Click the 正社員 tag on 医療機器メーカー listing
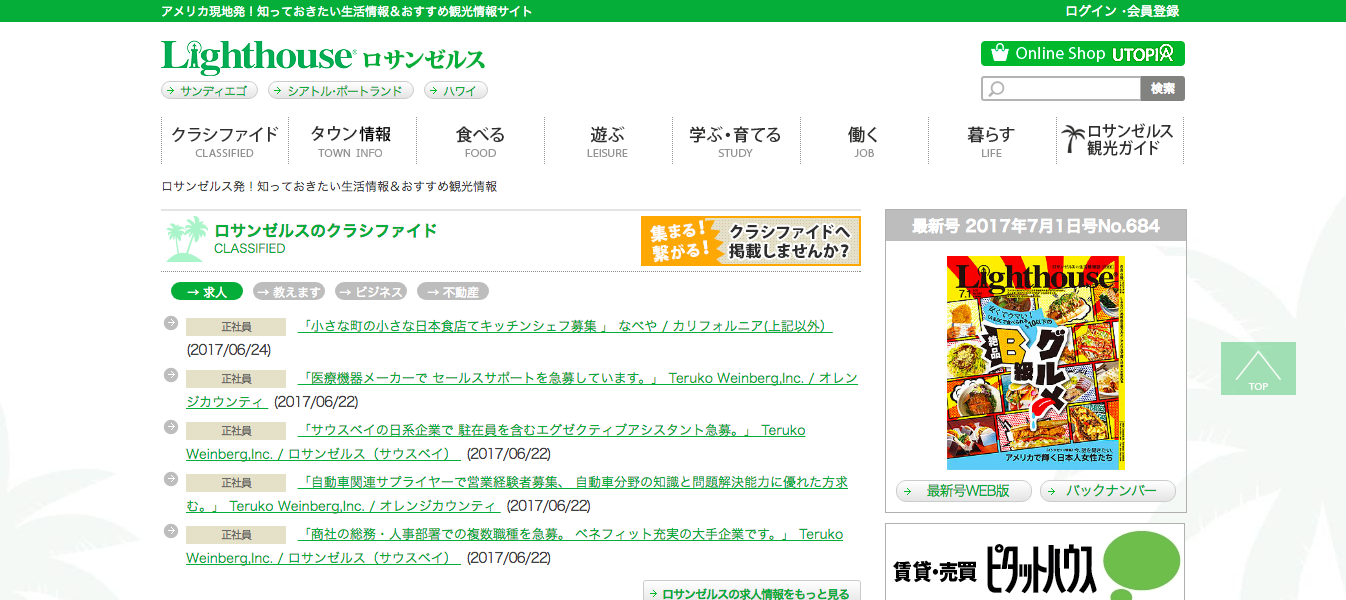 (x=236, y=379)
